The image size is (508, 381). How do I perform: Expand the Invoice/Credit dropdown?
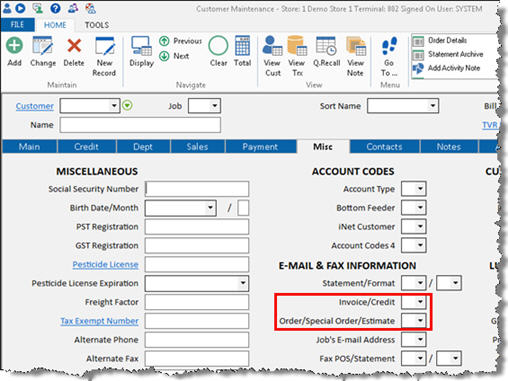(x=420, y=302)
